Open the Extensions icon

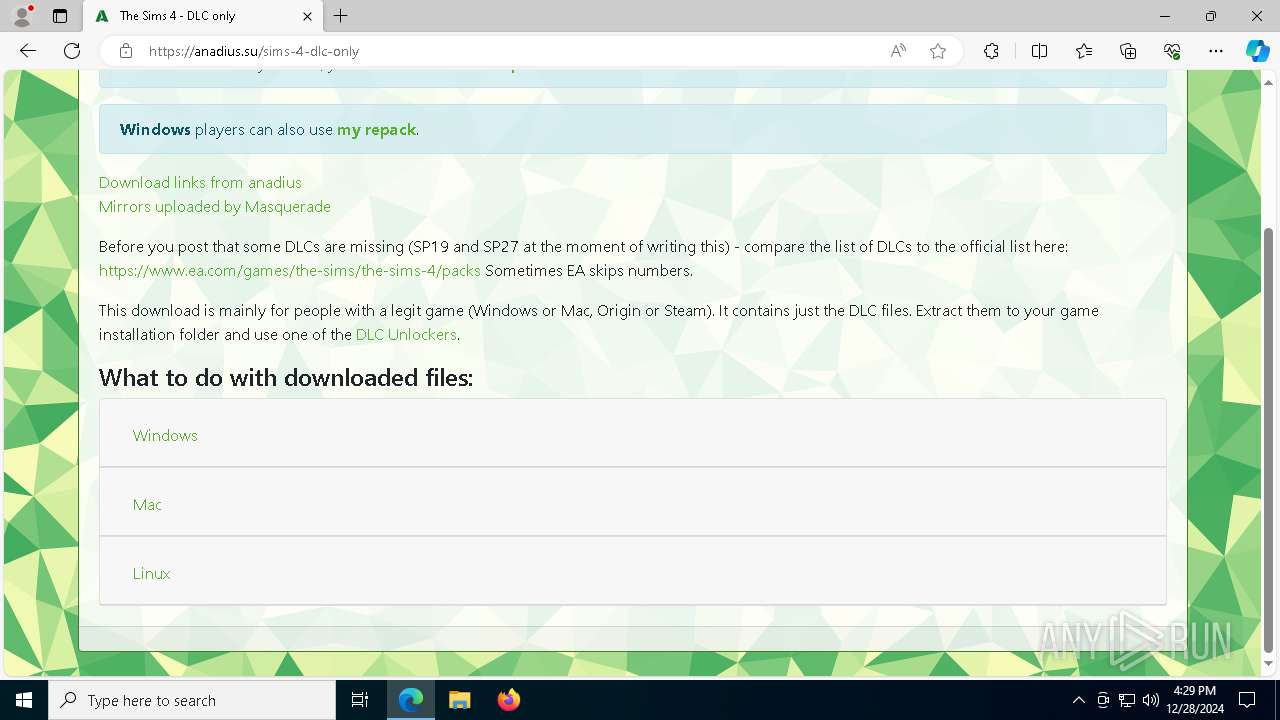click(991, 51)
